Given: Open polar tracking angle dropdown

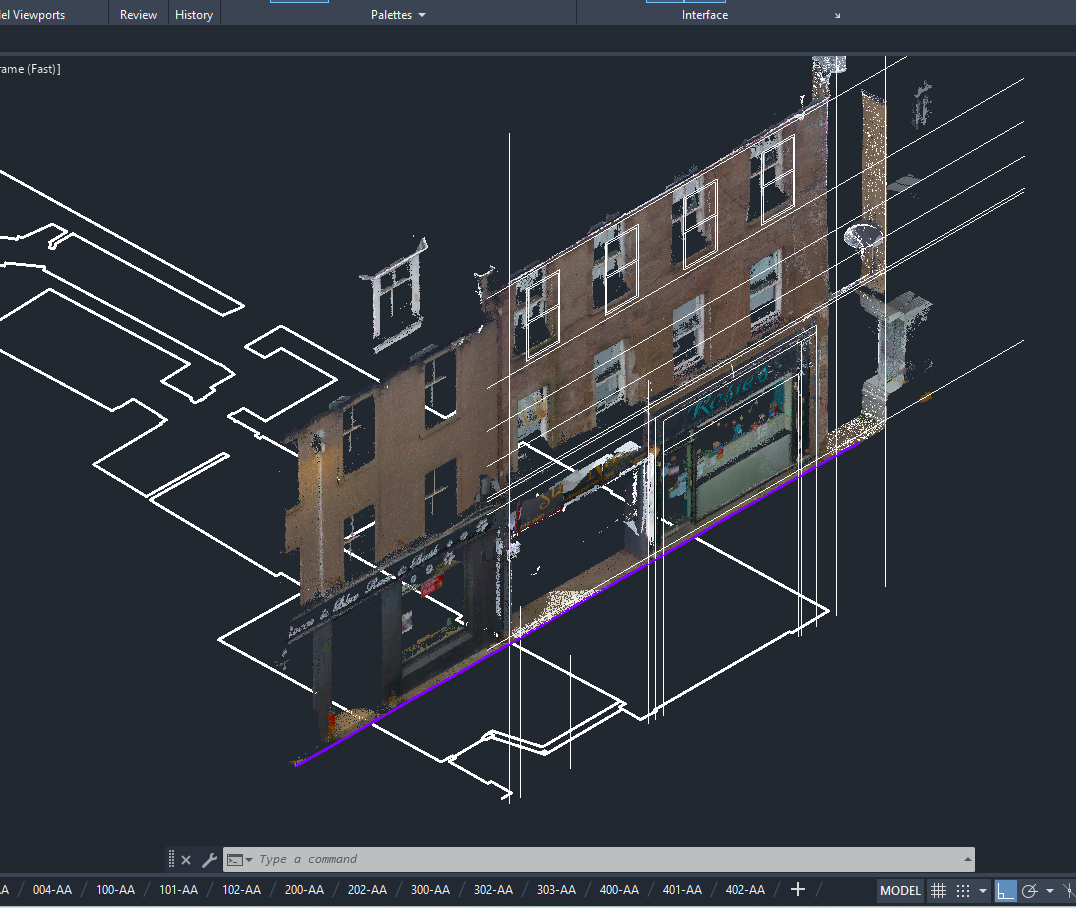Looking at the screenshot, I should coord(1050,891).
